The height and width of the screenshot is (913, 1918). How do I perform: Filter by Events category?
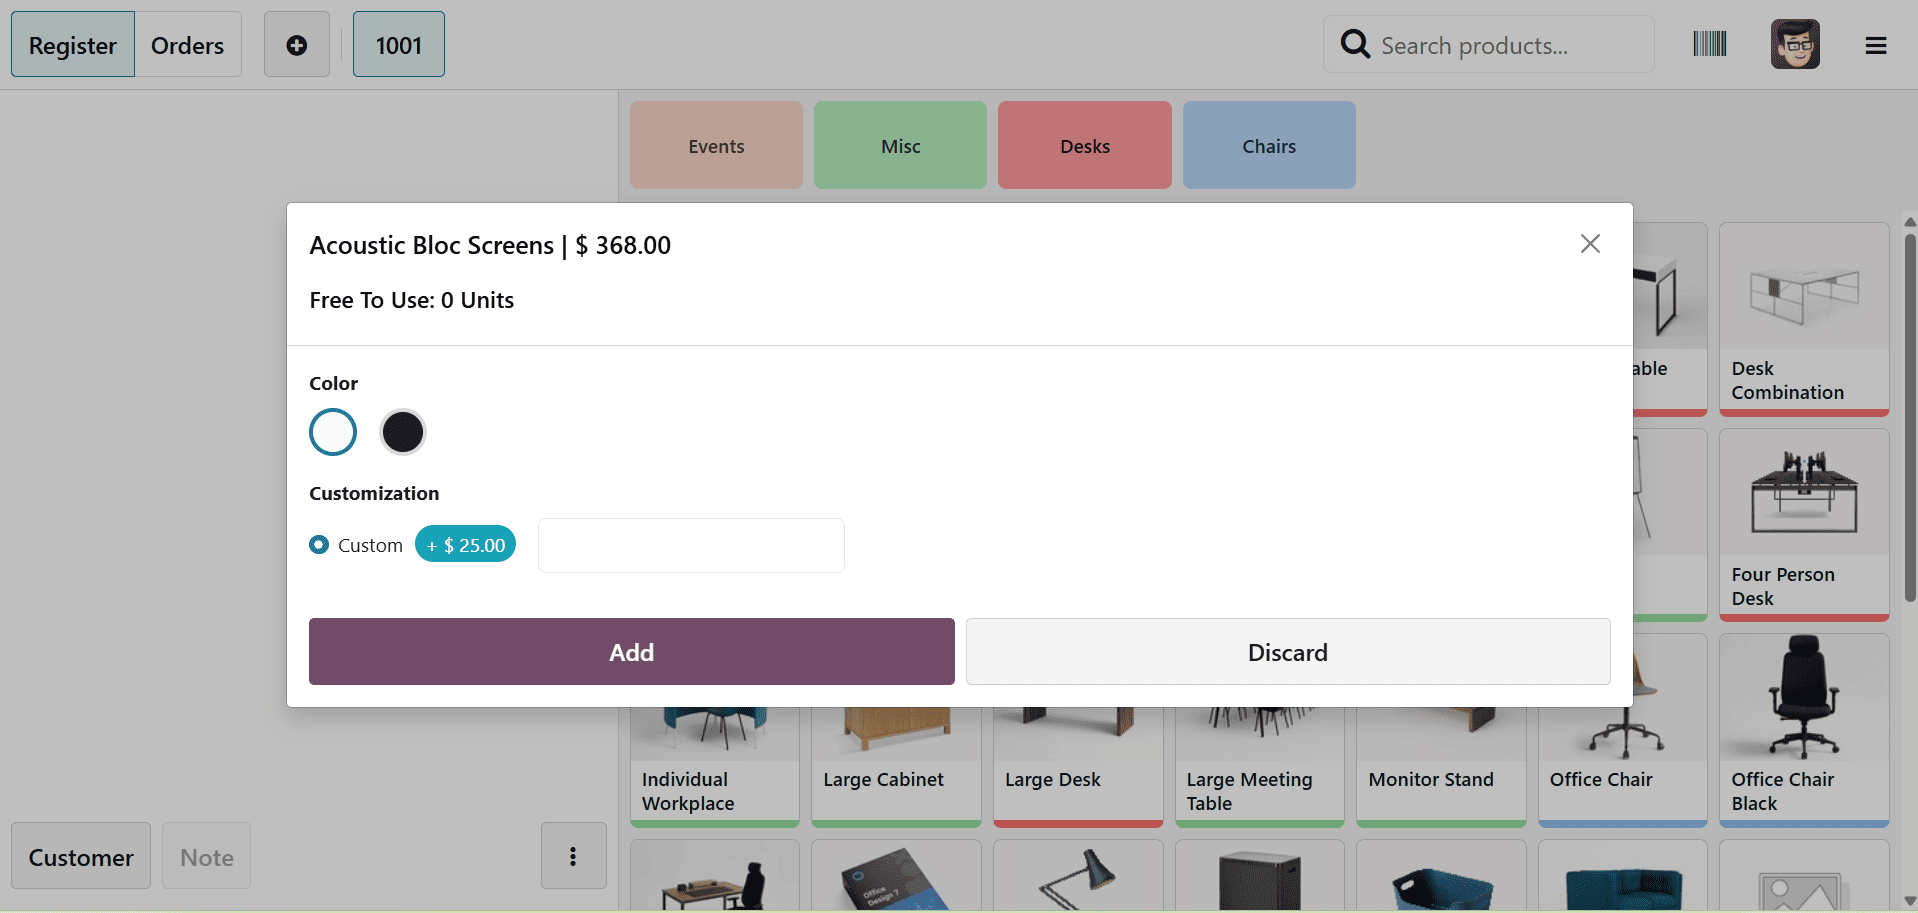tap(716, 145)
